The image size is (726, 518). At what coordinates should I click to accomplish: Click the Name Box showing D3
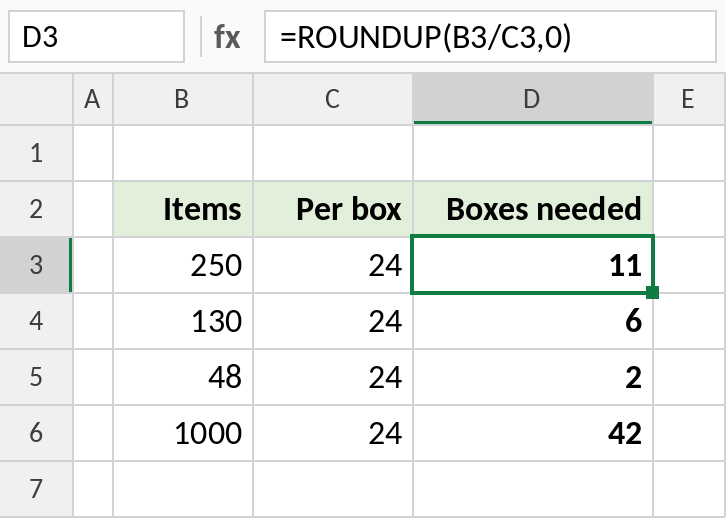96,37
